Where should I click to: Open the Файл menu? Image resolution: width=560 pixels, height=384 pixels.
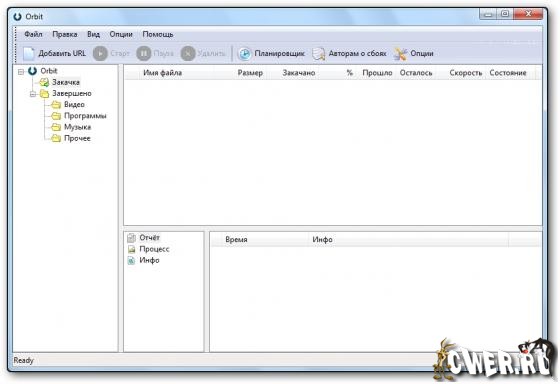(x=33, y=34)
